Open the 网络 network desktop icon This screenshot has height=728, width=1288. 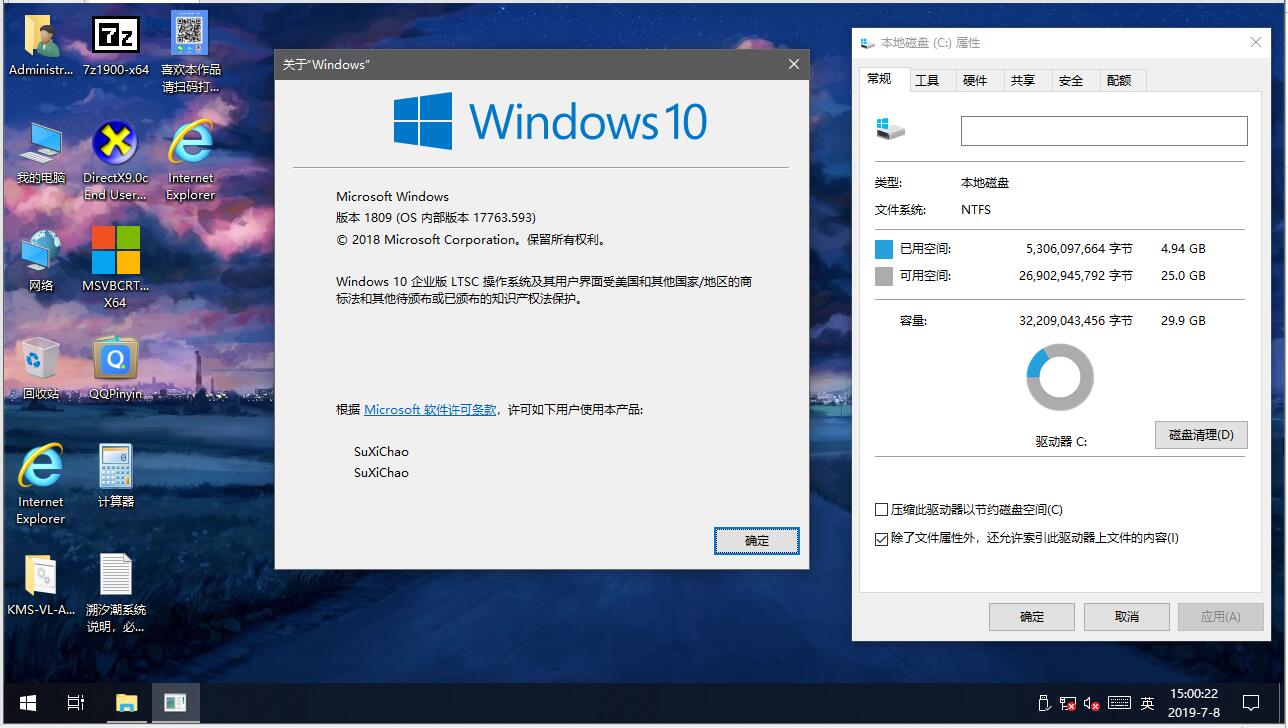tap(41, 260)
